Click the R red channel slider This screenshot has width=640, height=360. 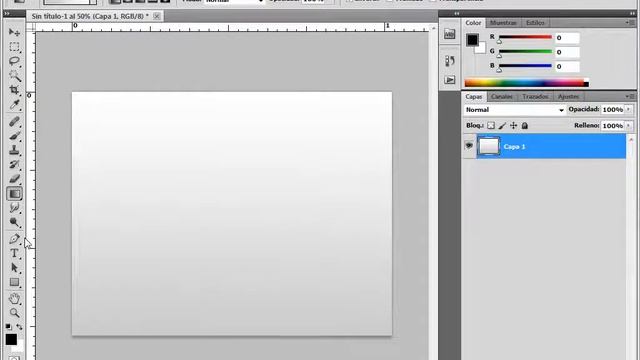coord(525,38)
